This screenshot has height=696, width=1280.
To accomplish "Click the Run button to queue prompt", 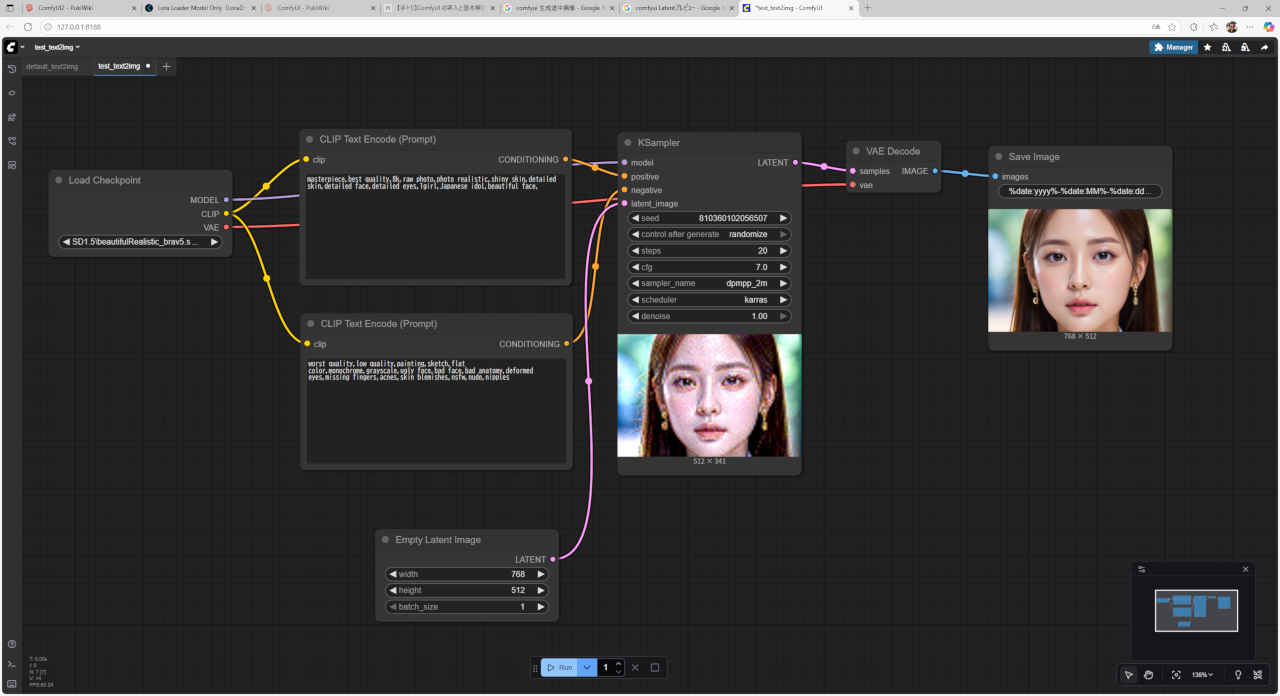I will (559, 667).
